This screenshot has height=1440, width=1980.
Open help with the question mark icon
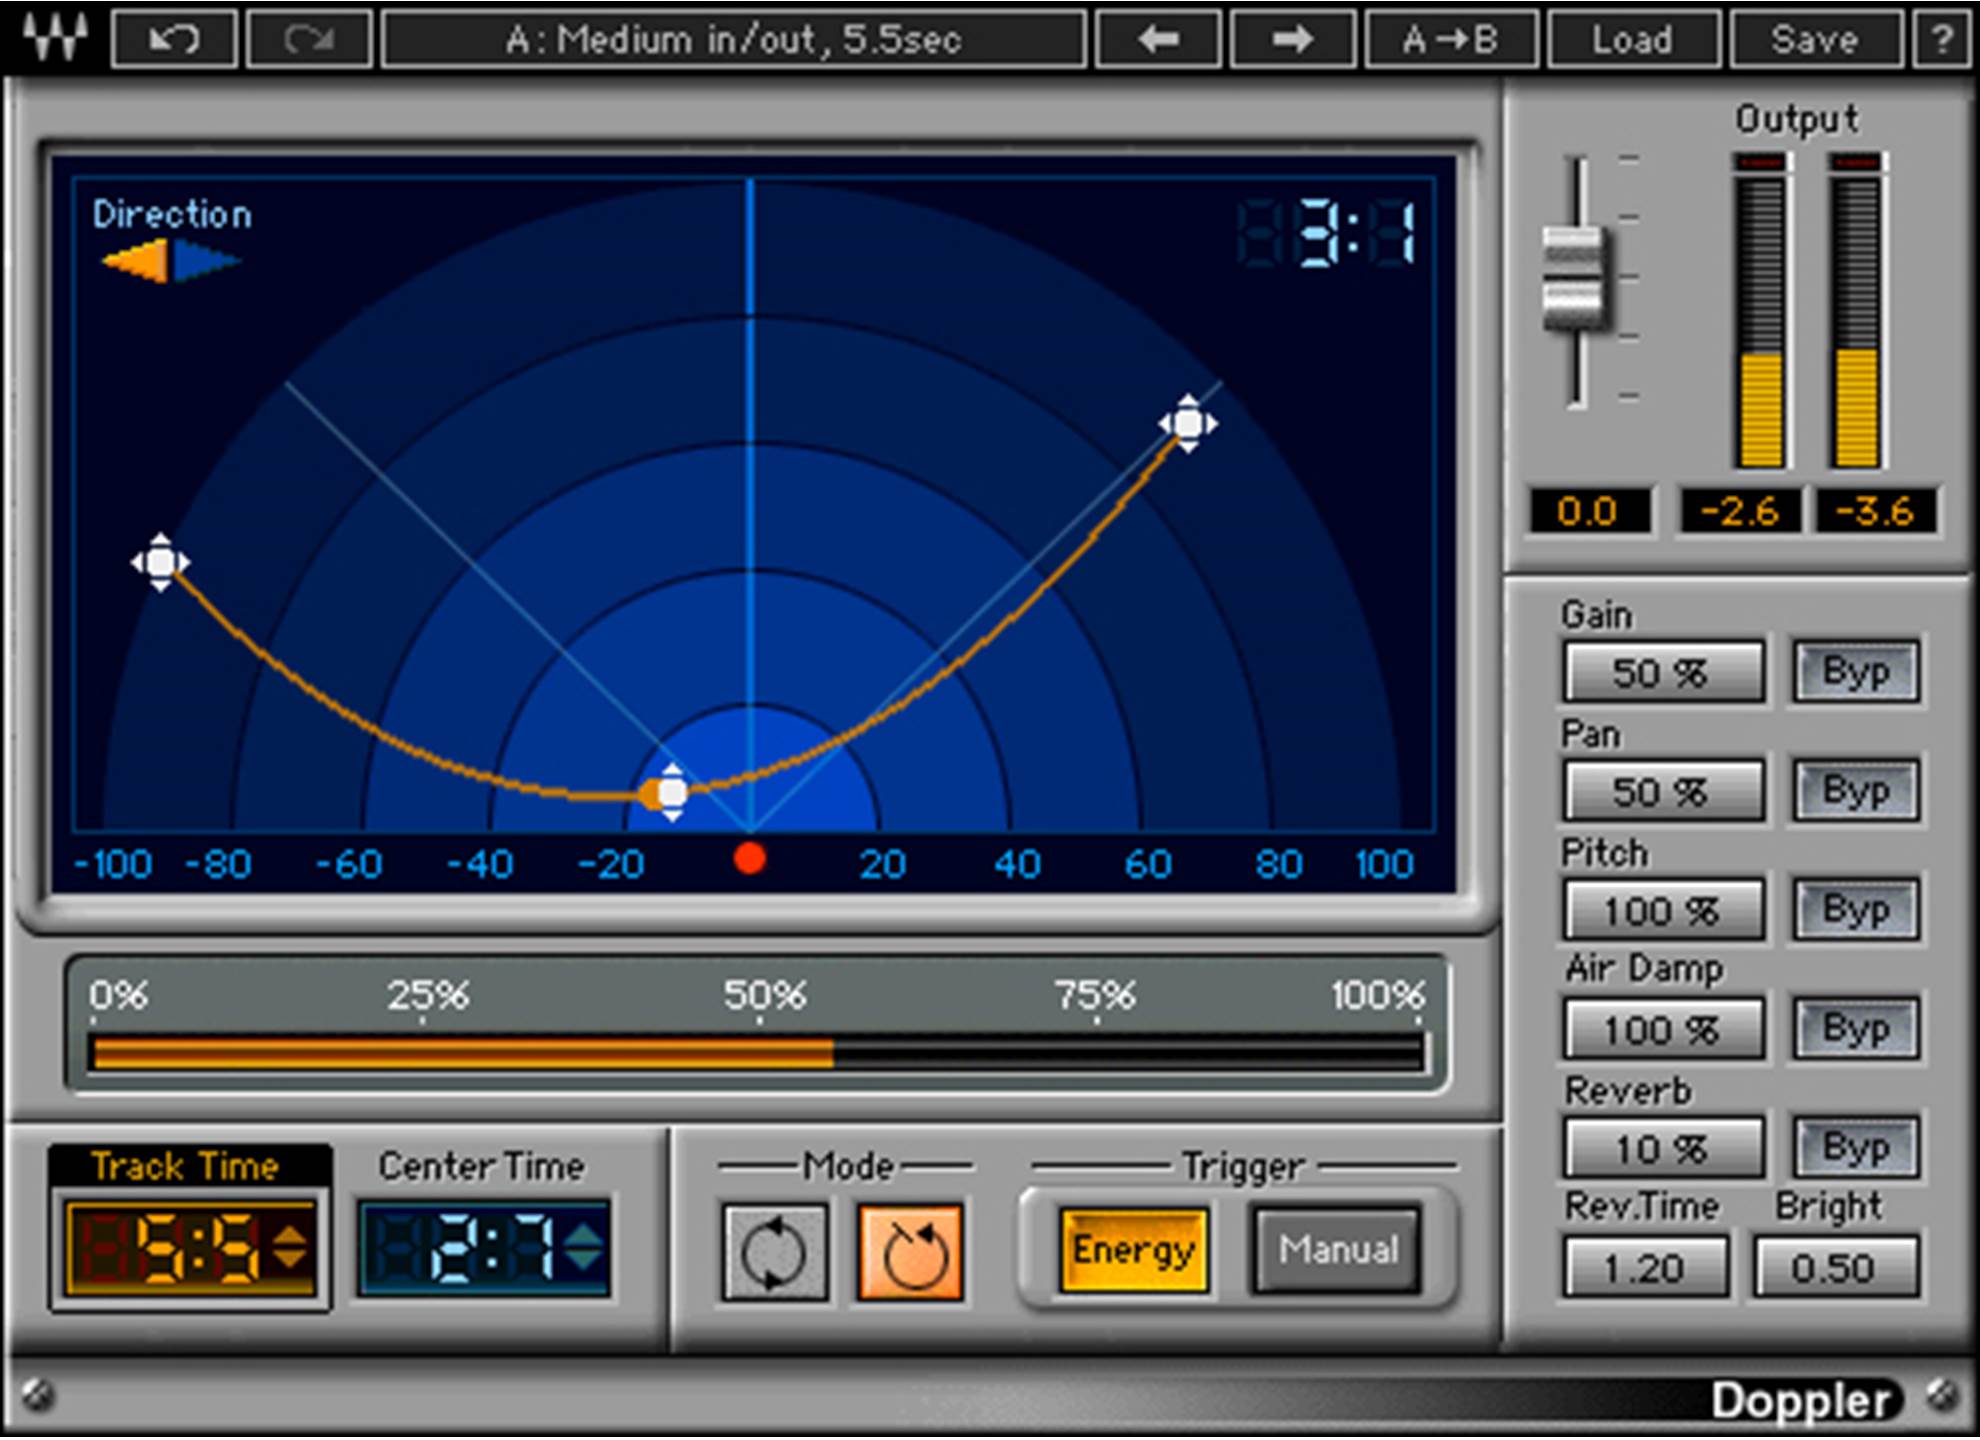point(1945,40)
